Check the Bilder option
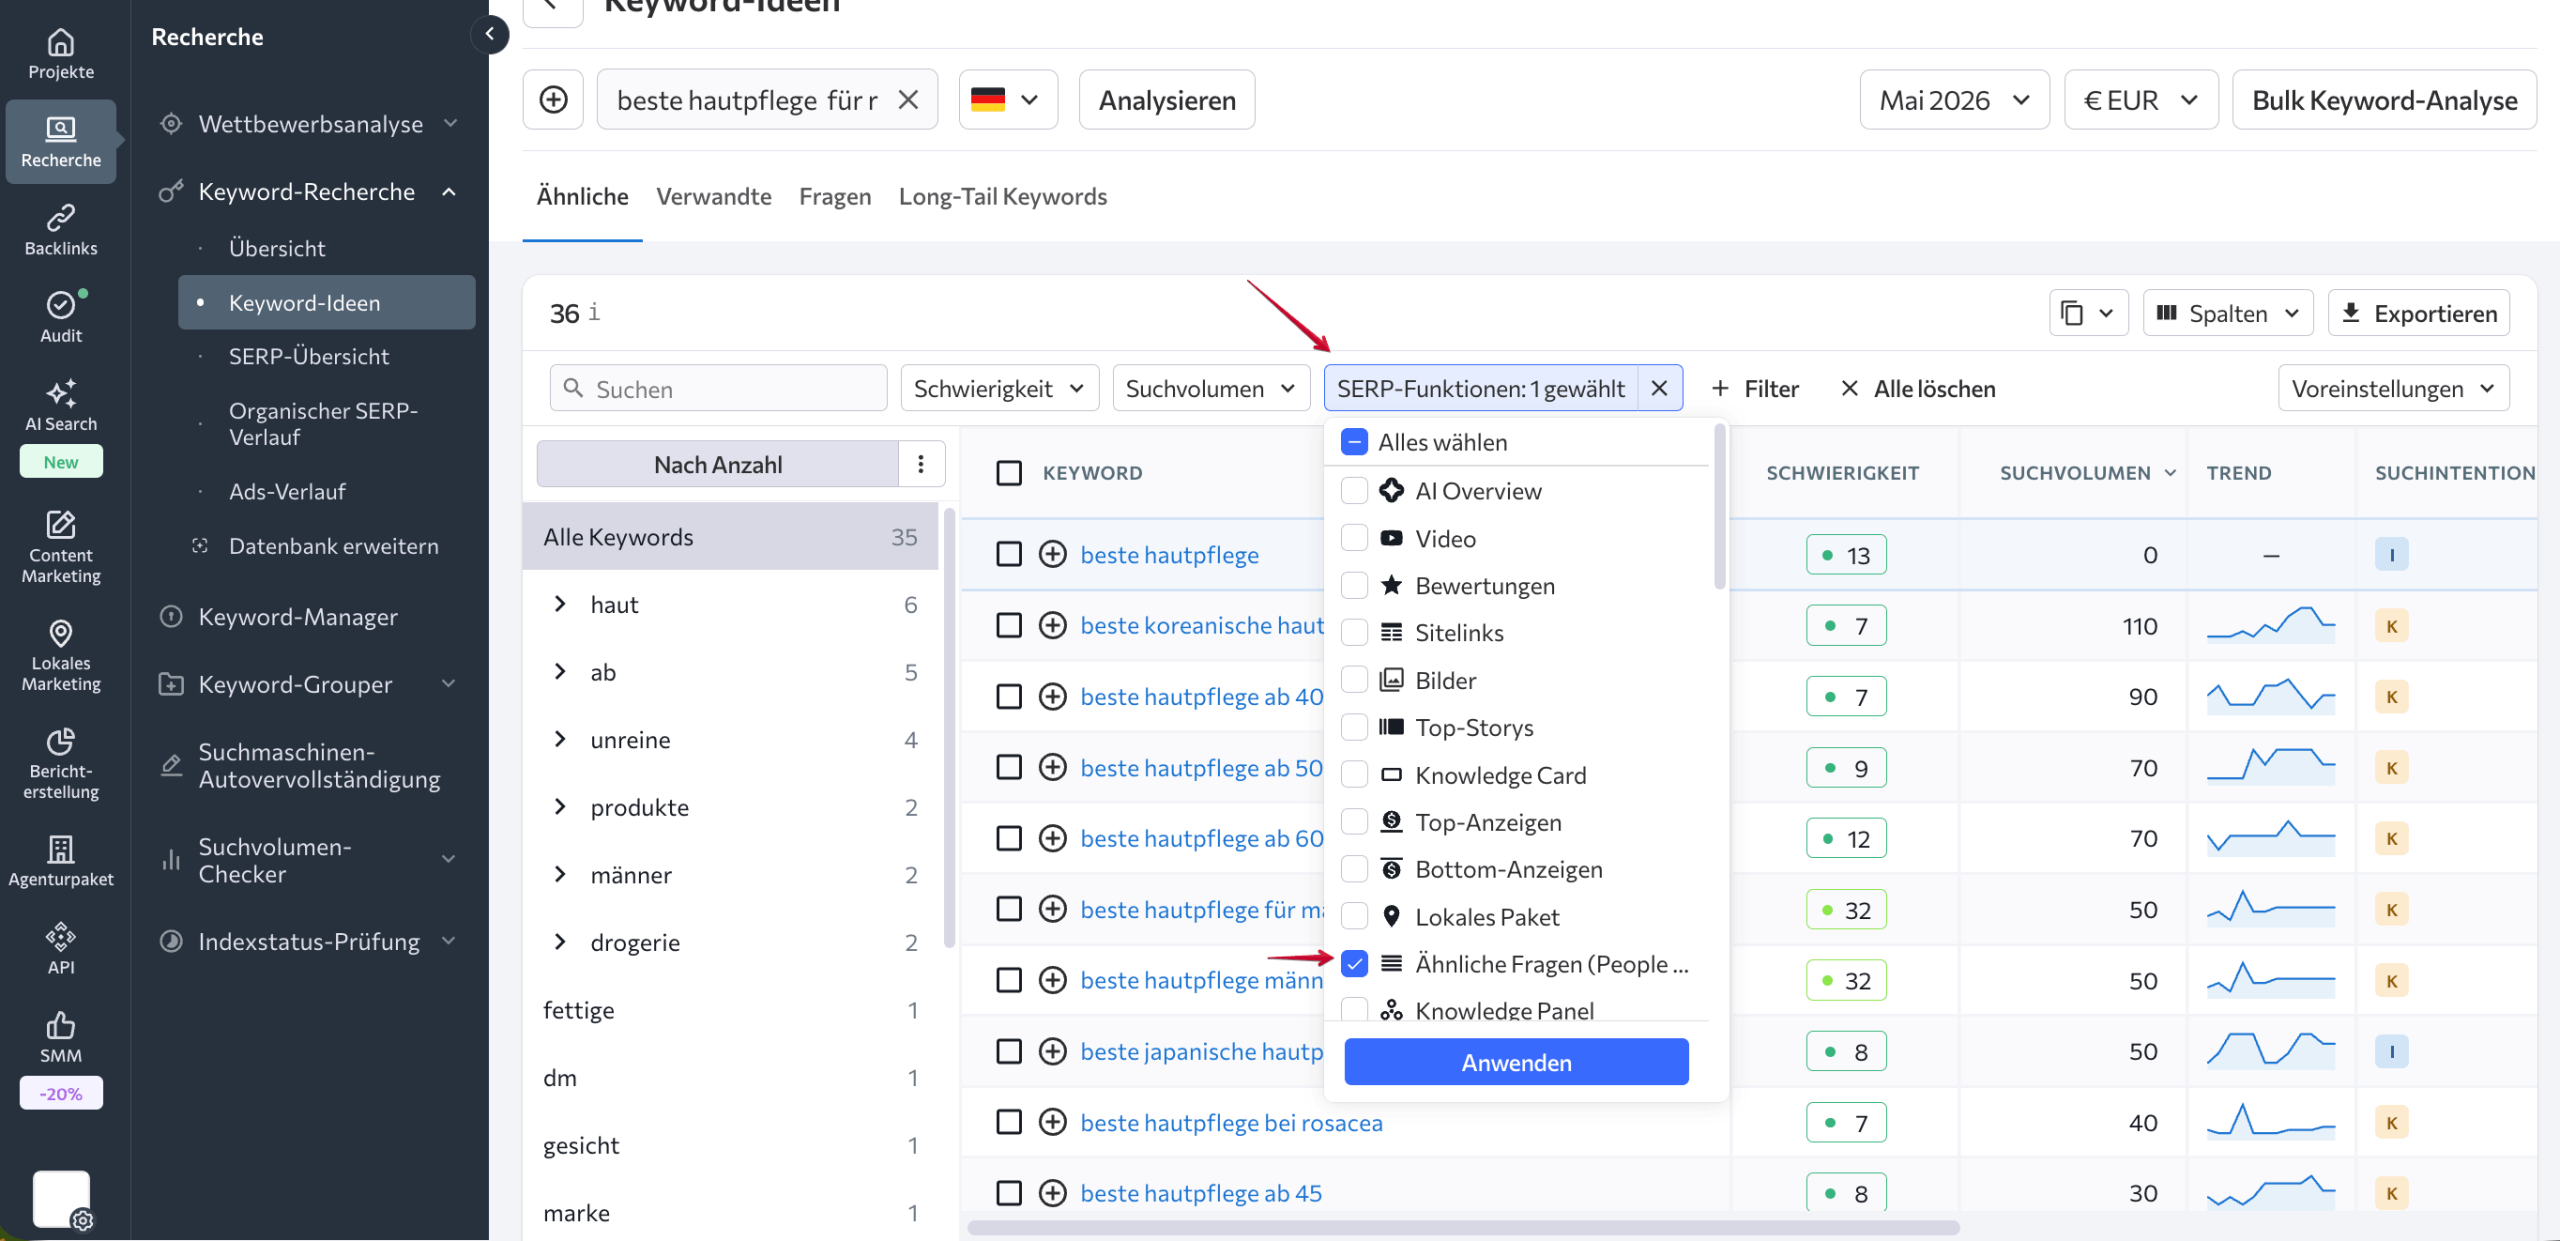This screenshot has height=1241, width=2560. 1354,680
